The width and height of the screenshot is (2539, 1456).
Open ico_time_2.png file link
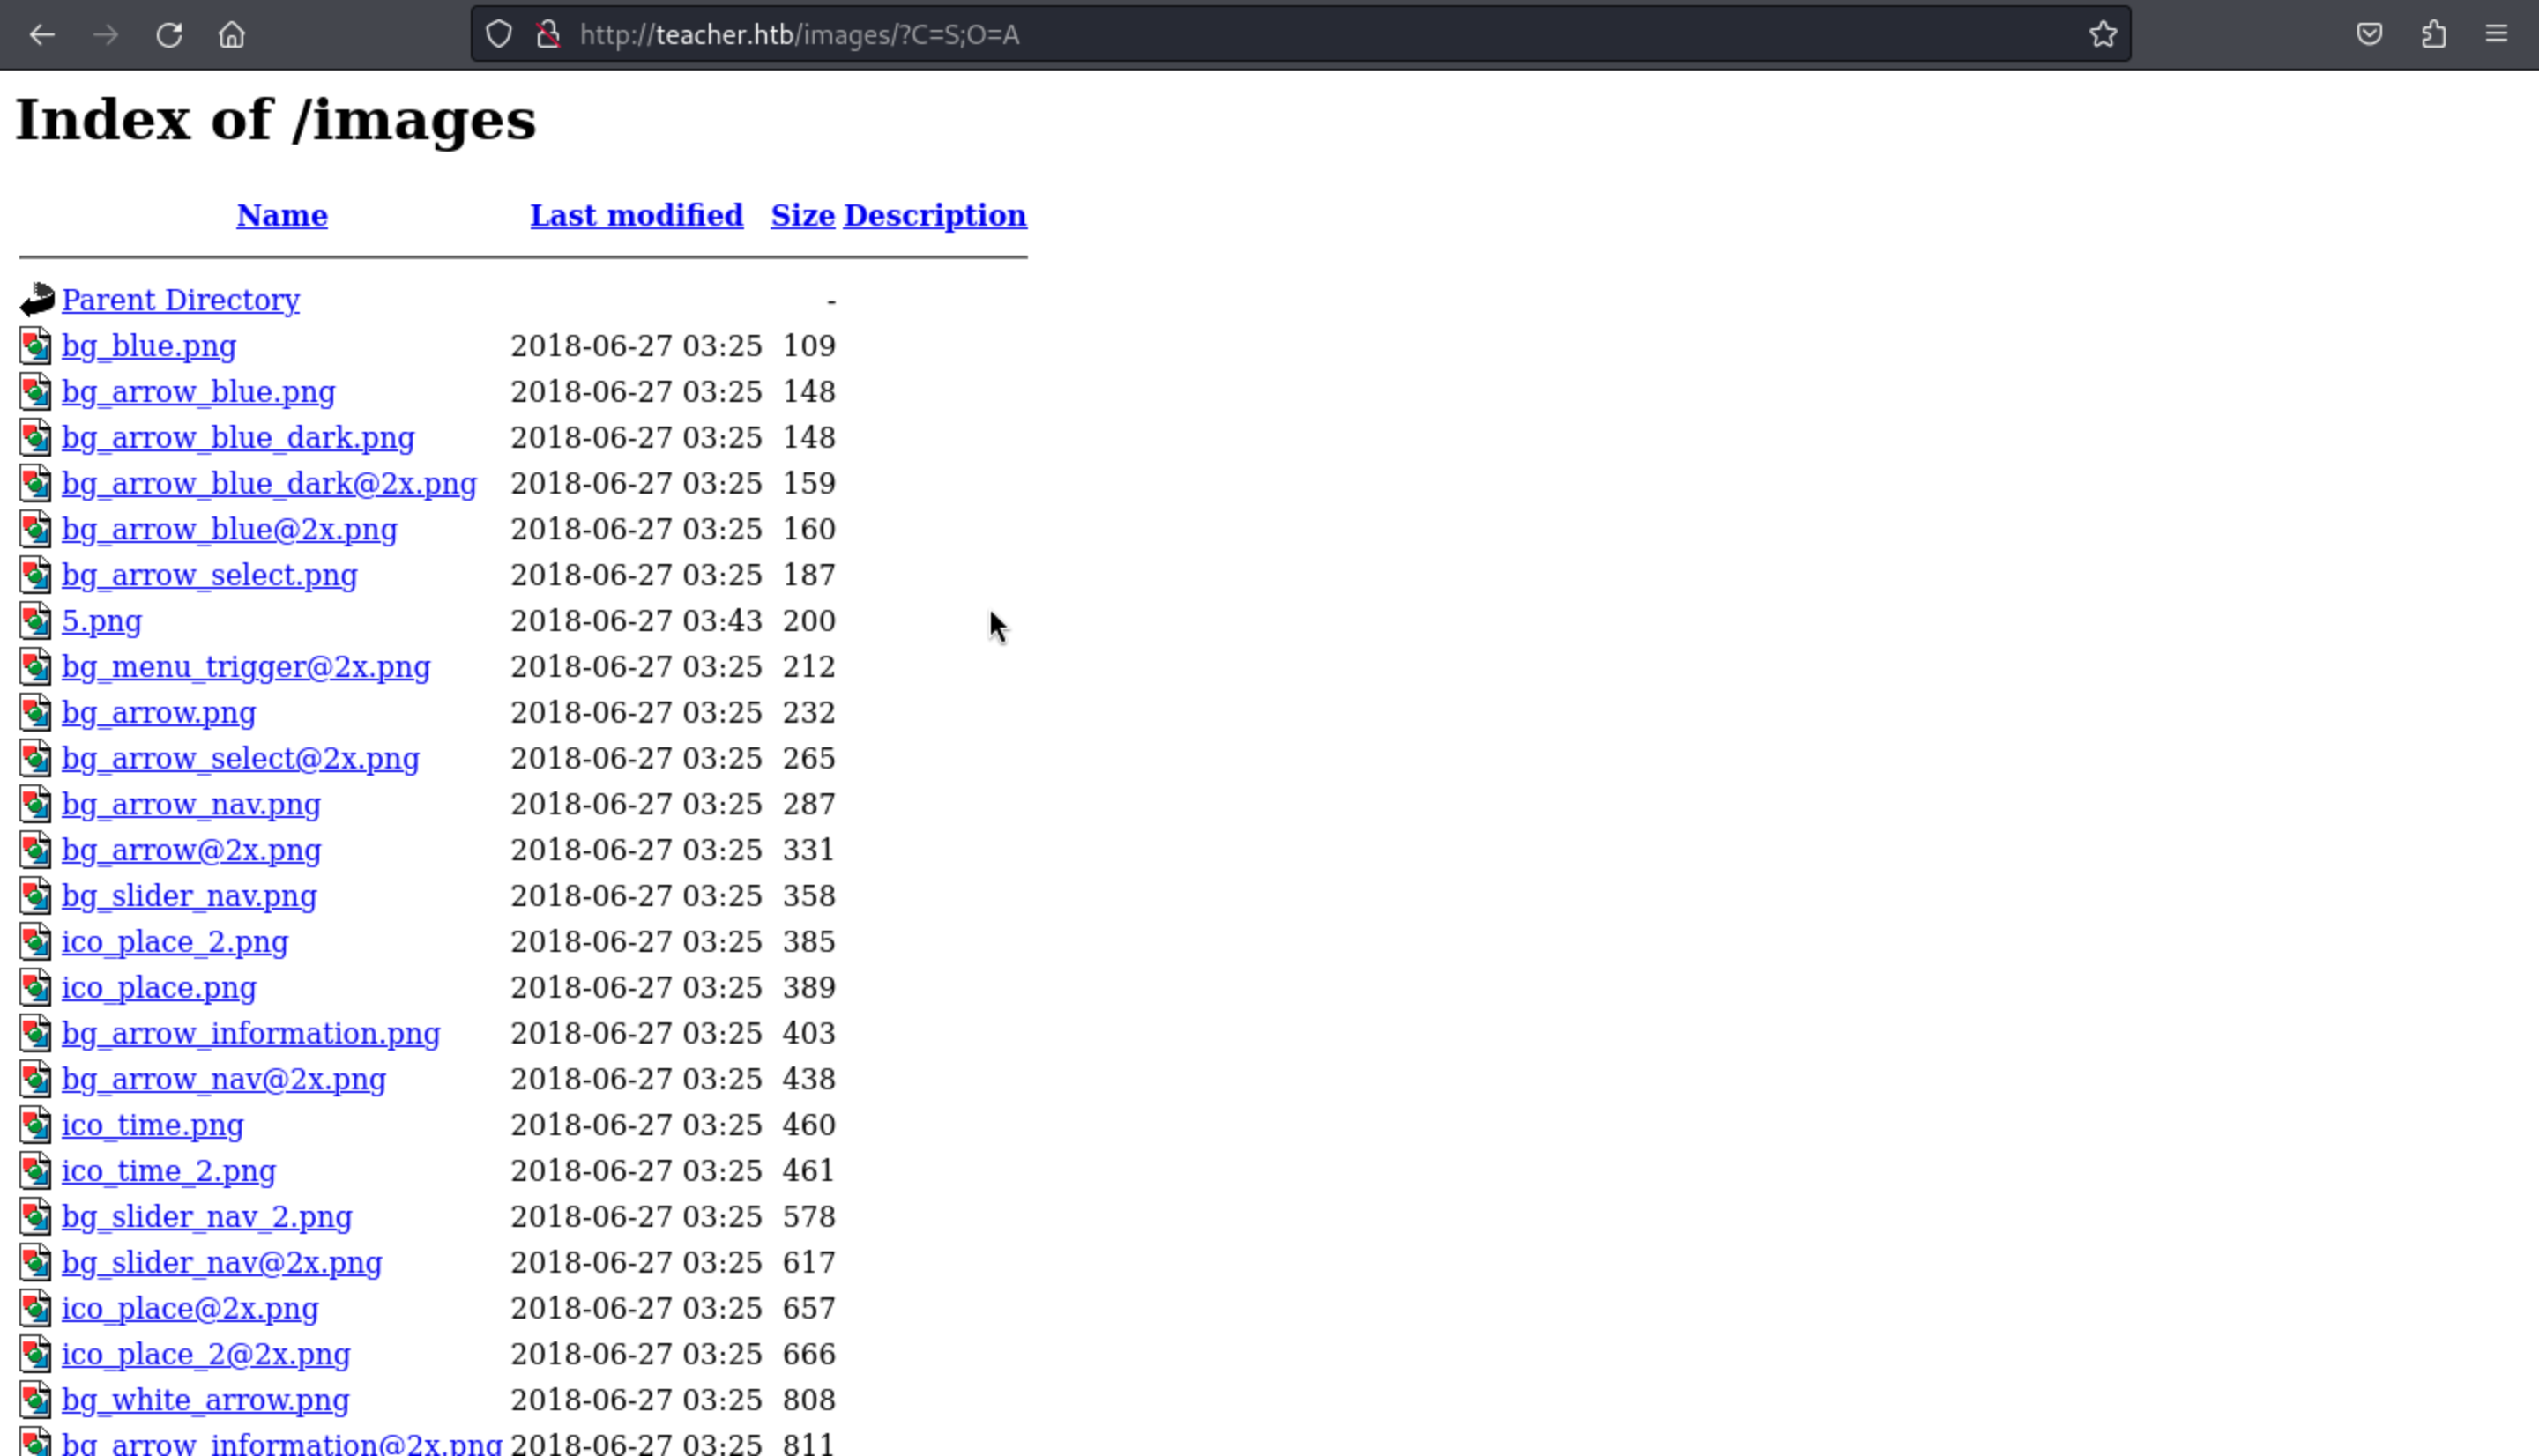168,1171
